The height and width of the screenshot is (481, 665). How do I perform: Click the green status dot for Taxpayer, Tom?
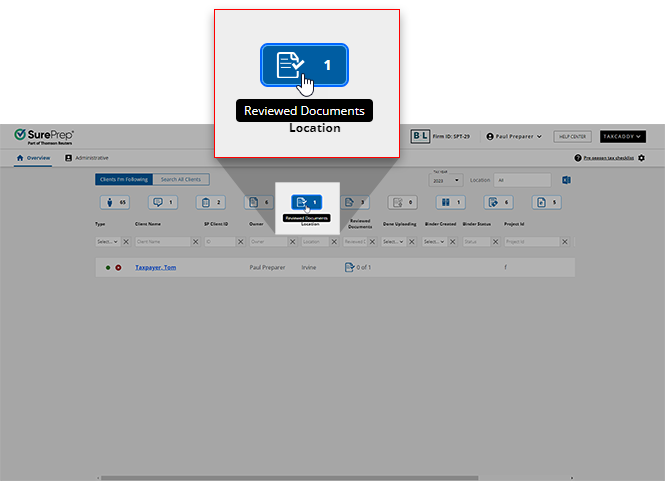point(108,268)
